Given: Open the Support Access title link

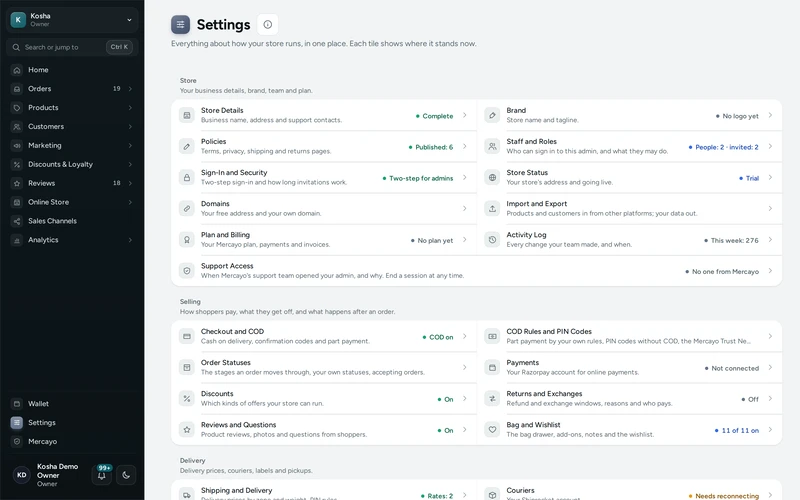Looking at the screenshot, I should (x=227, y=266).
